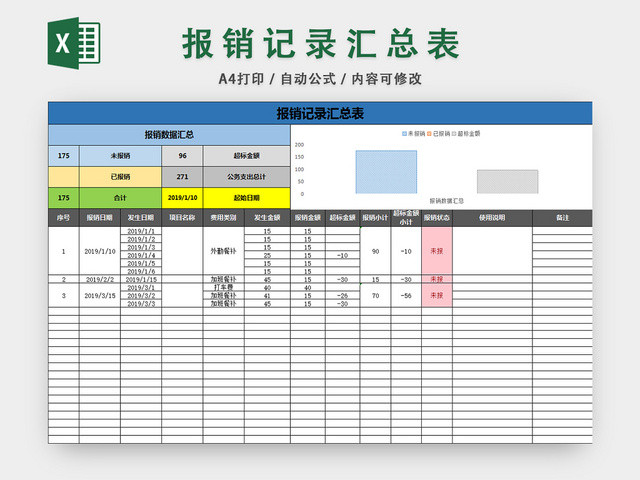The height and width of the screenshot is (480, 640).
Task: Select the 超标金额小计 column header
Action: 406,218
